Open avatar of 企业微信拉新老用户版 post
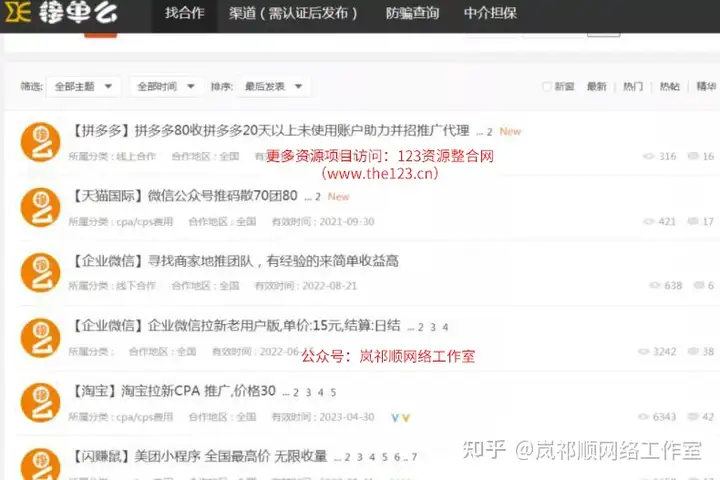 click(40, 338)
